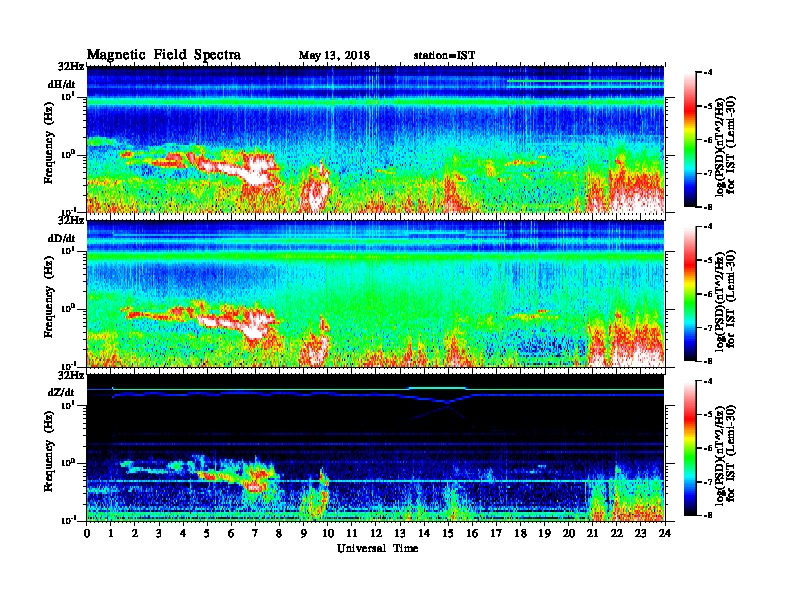Click the "May 13, 2018" date text
This screenshot has height=612, width=792.
pos(334,56)
